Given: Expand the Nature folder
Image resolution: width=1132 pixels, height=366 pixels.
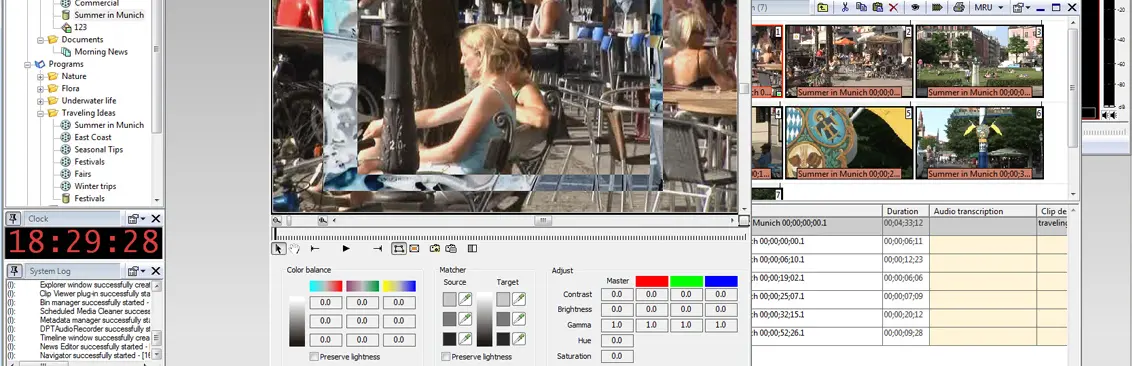Looking at the screenshot, I should coord(41,76).
